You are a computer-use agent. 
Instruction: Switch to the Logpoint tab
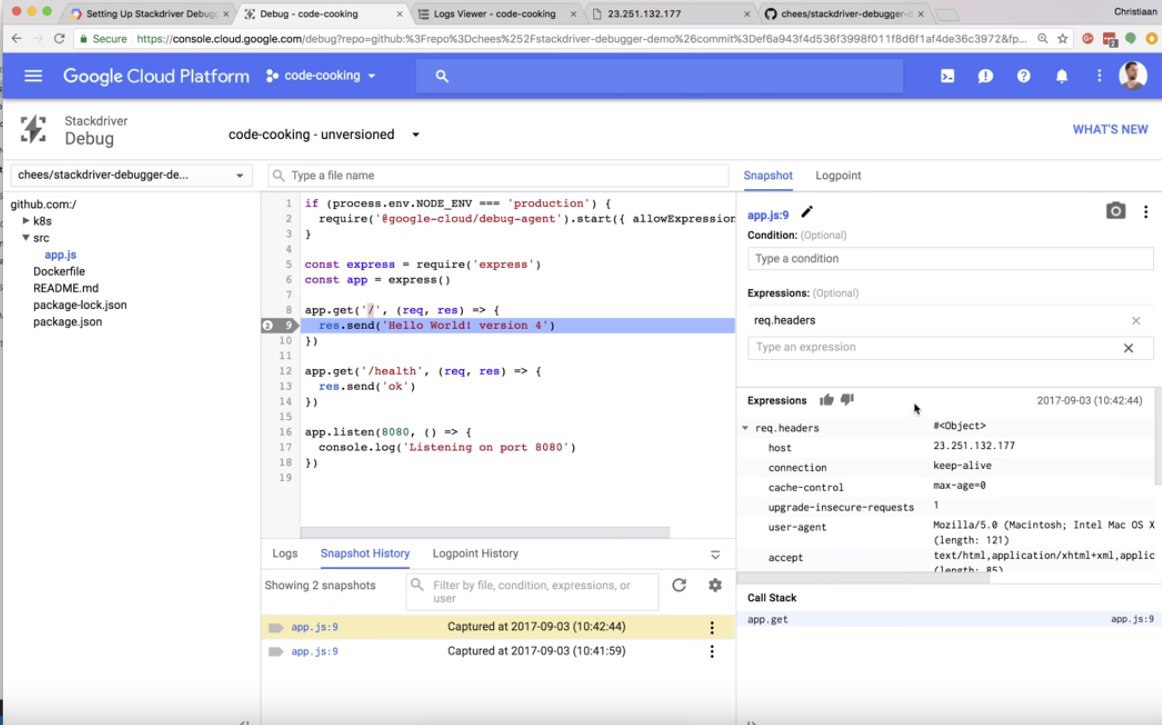pos(838,176)
